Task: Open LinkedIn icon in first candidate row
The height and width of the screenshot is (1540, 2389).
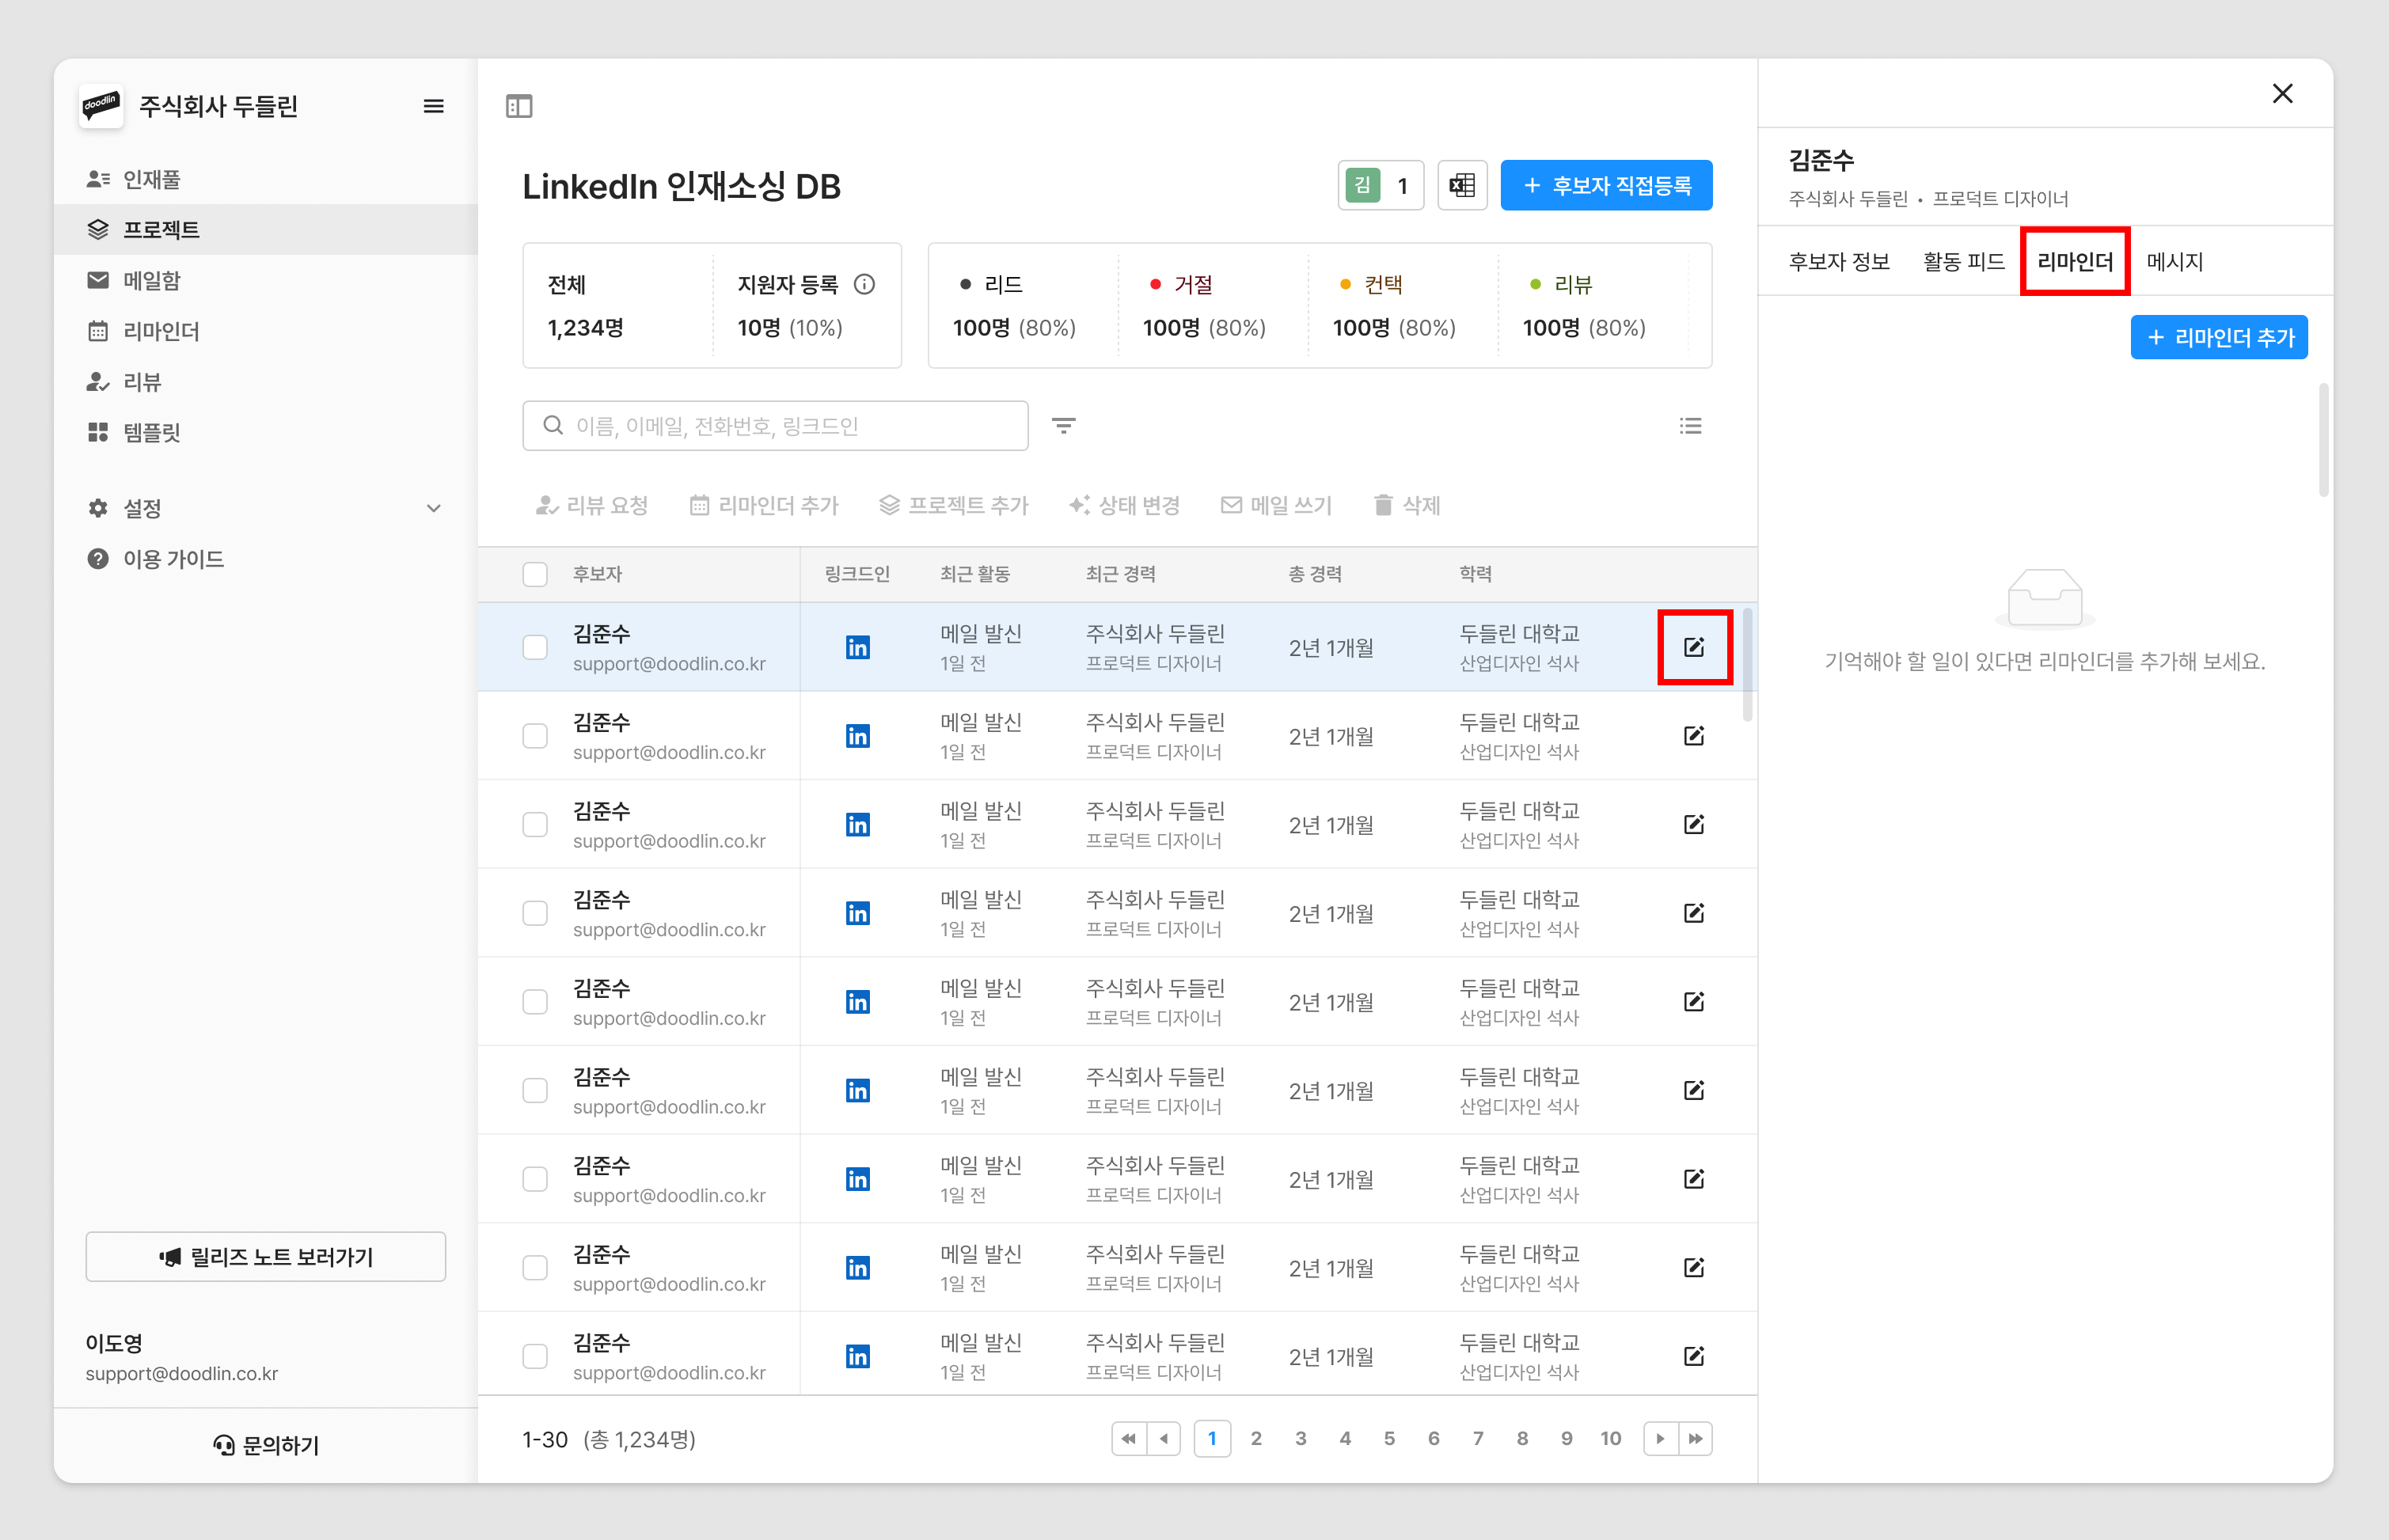Action: (857, 647)
